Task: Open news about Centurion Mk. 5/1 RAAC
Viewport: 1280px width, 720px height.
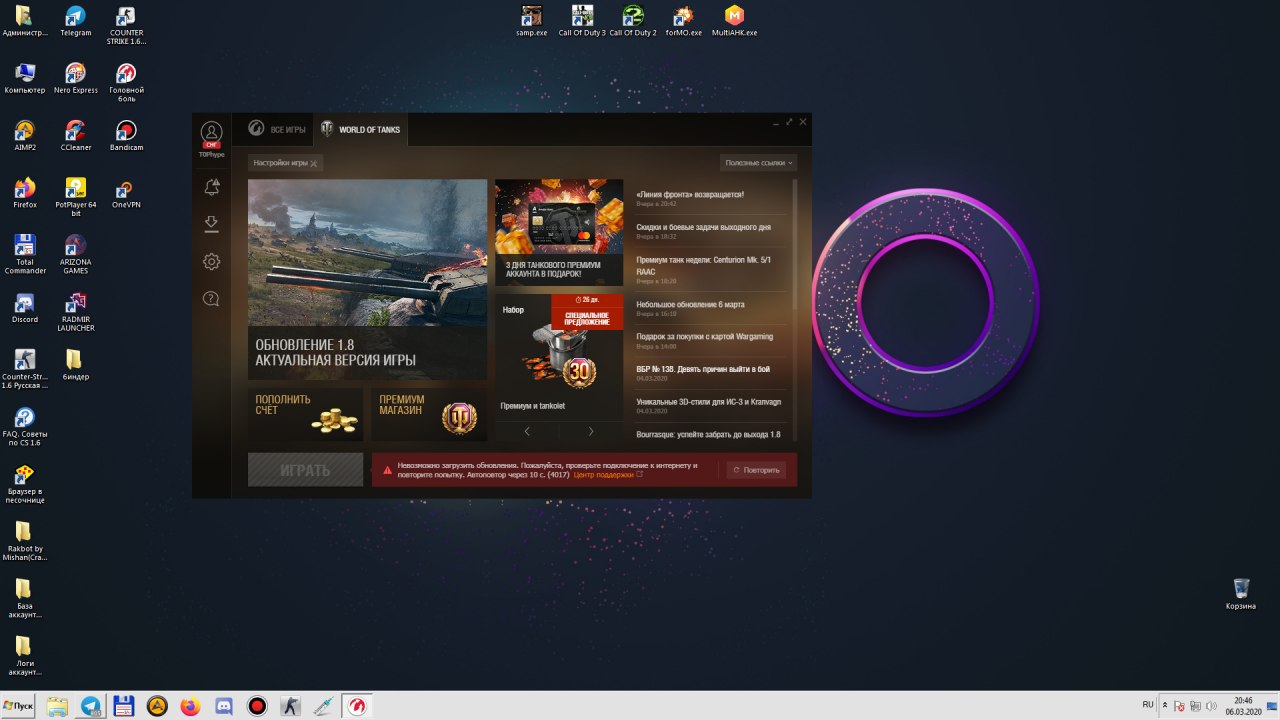Action: point(703,265)
